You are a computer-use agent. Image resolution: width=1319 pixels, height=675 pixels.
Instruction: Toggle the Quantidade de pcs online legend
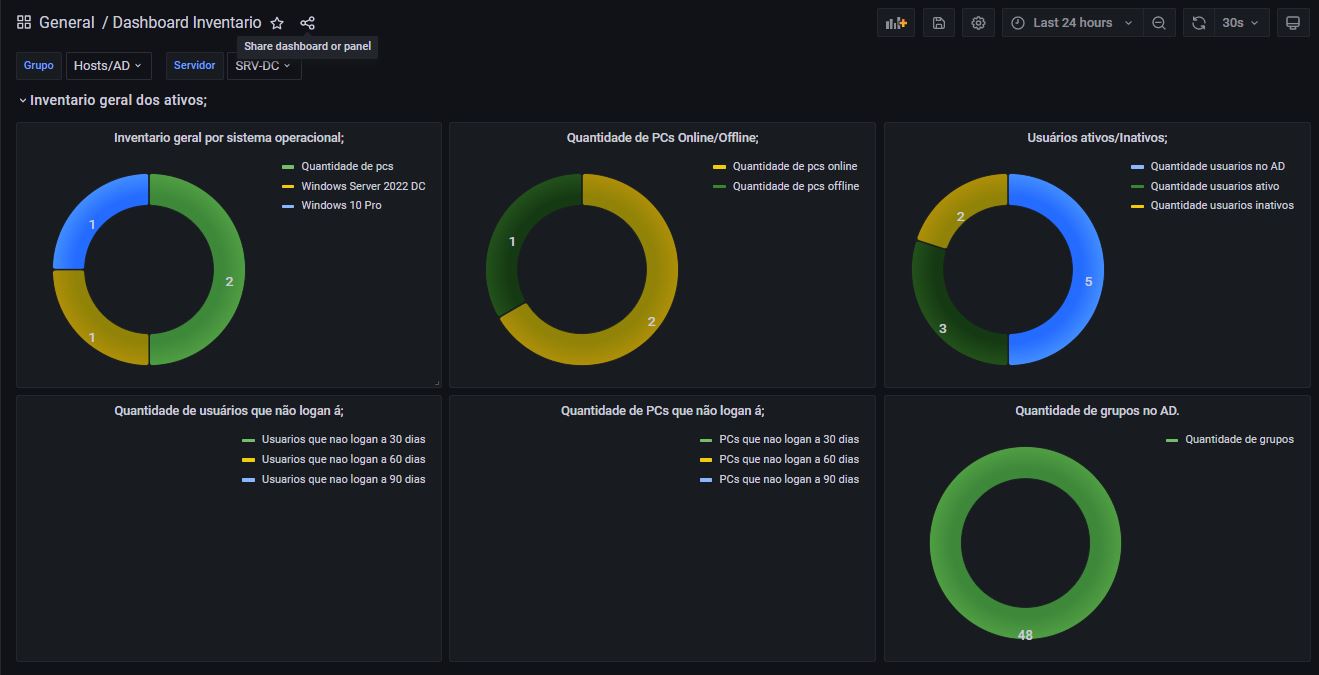(x=795, y=167)
